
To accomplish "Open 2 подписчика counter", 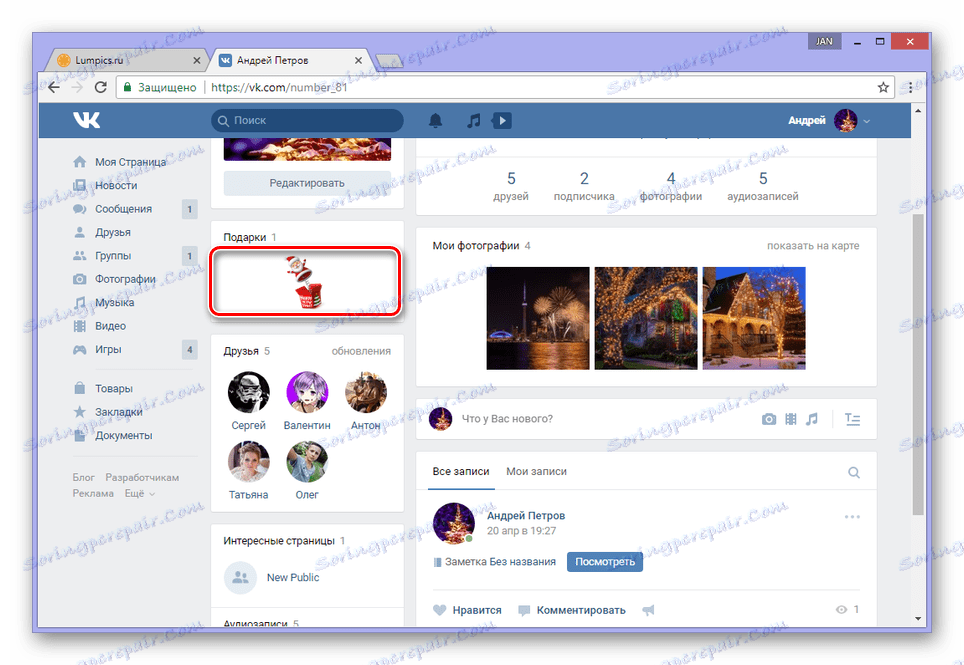I will click(584, 186).
